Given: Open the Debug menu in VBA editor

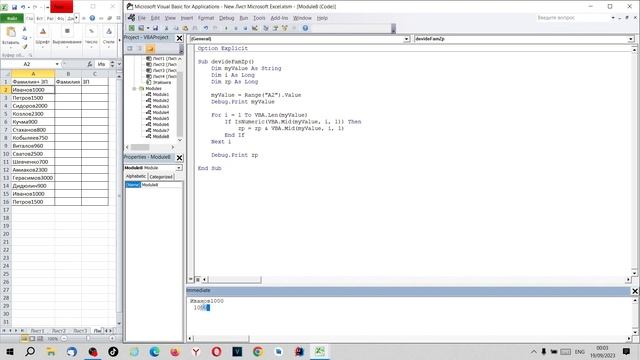Looking at the screenshot, I should coord(227,18).
